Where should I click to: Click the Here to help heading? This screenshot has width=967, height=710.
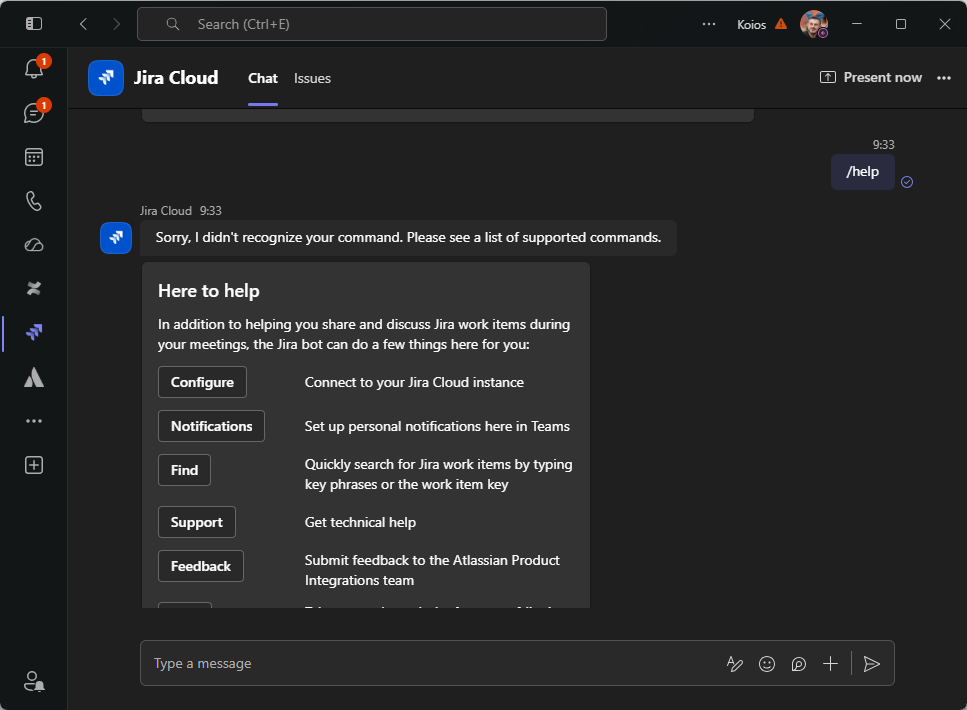208,291
